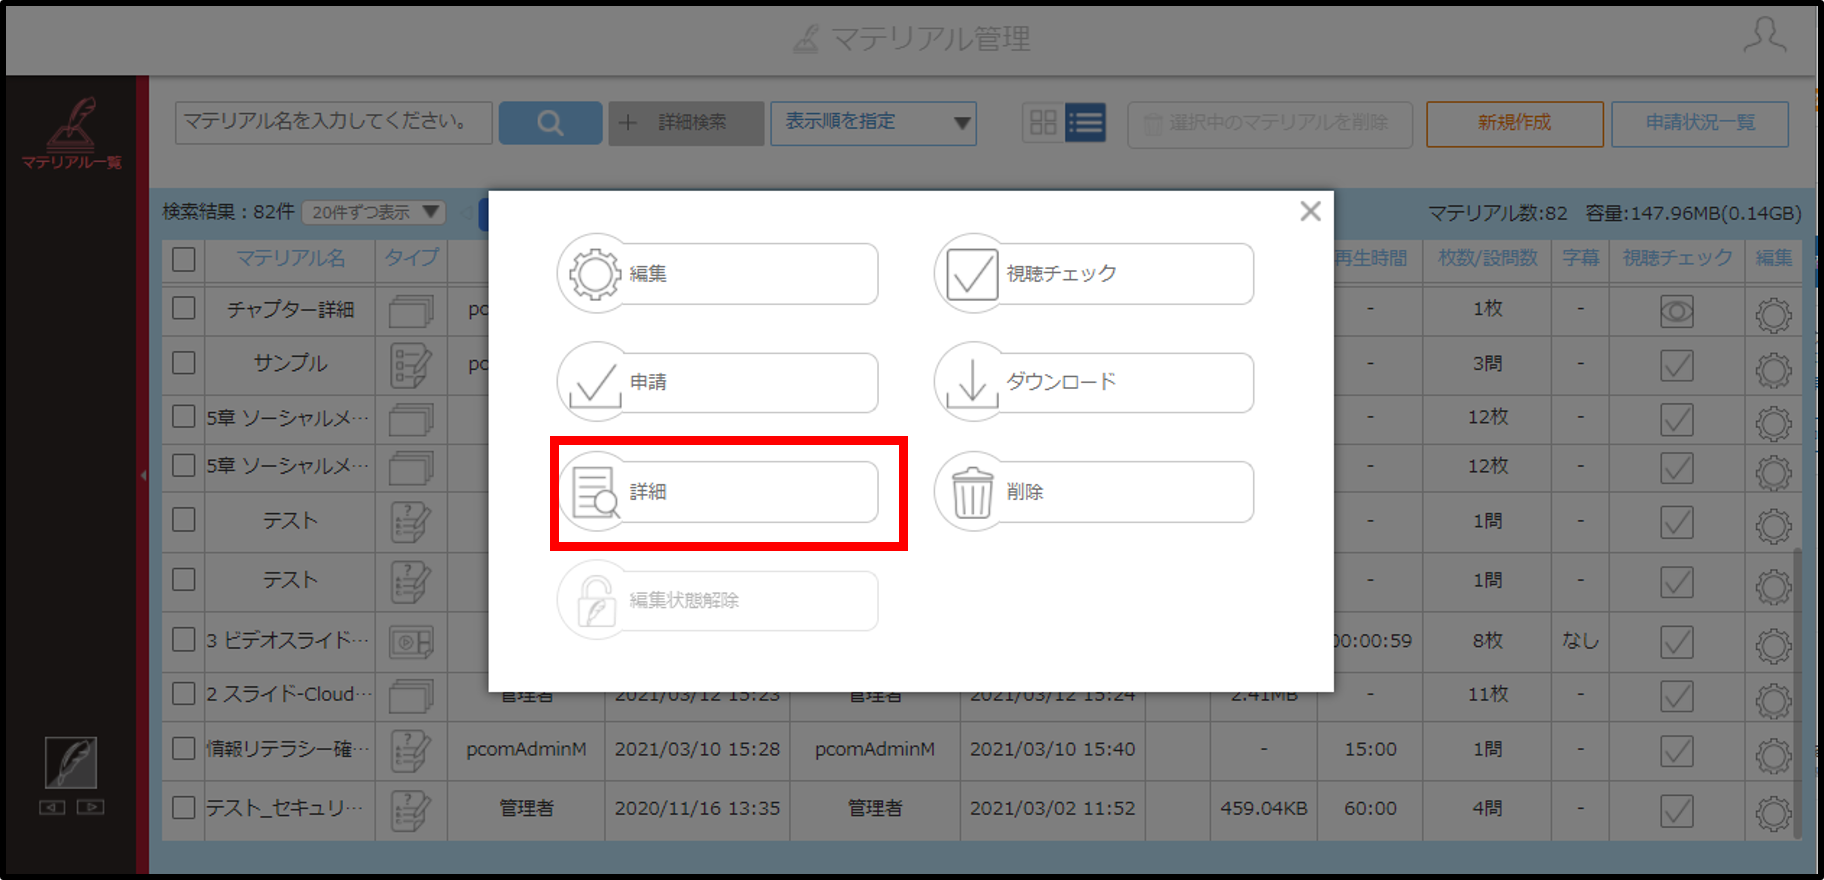Click 視聴チェック checkmark in 情報リテラシー確 row
This screenshot has width=1824, height=880.
click(1677, 751)
